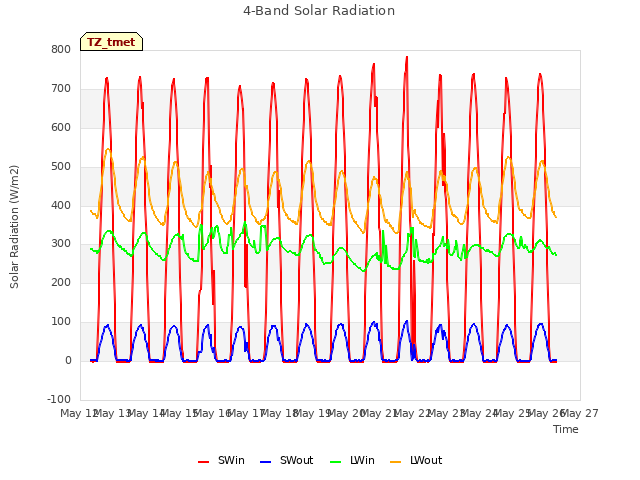Image resolution: width=640 pixels, height=480 pixels.
Task: Click the red SWin legend color marker
Action: coord(203,462)
